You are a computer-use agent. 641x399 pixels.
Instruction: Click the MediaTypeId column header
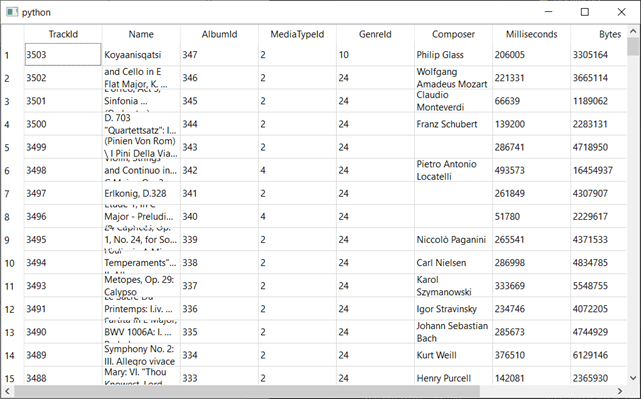(x=297, y=34)
